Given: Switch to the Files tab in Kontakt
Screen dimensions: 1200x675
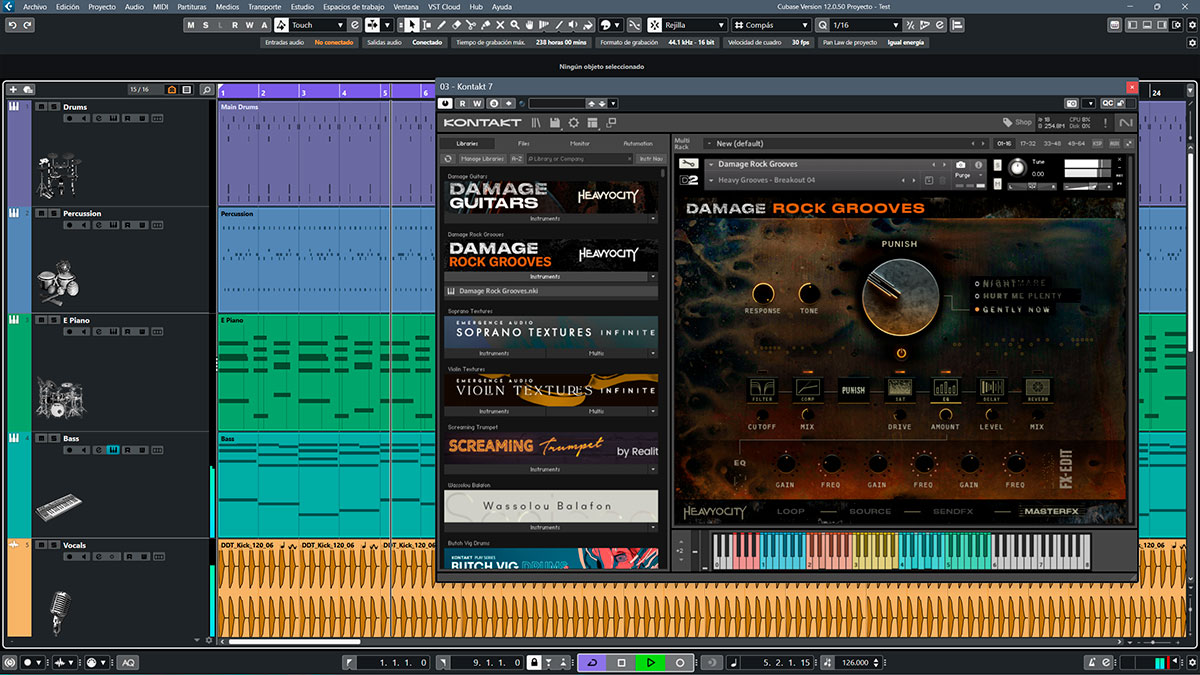Looking at the screenshot, I should [524, 143].
